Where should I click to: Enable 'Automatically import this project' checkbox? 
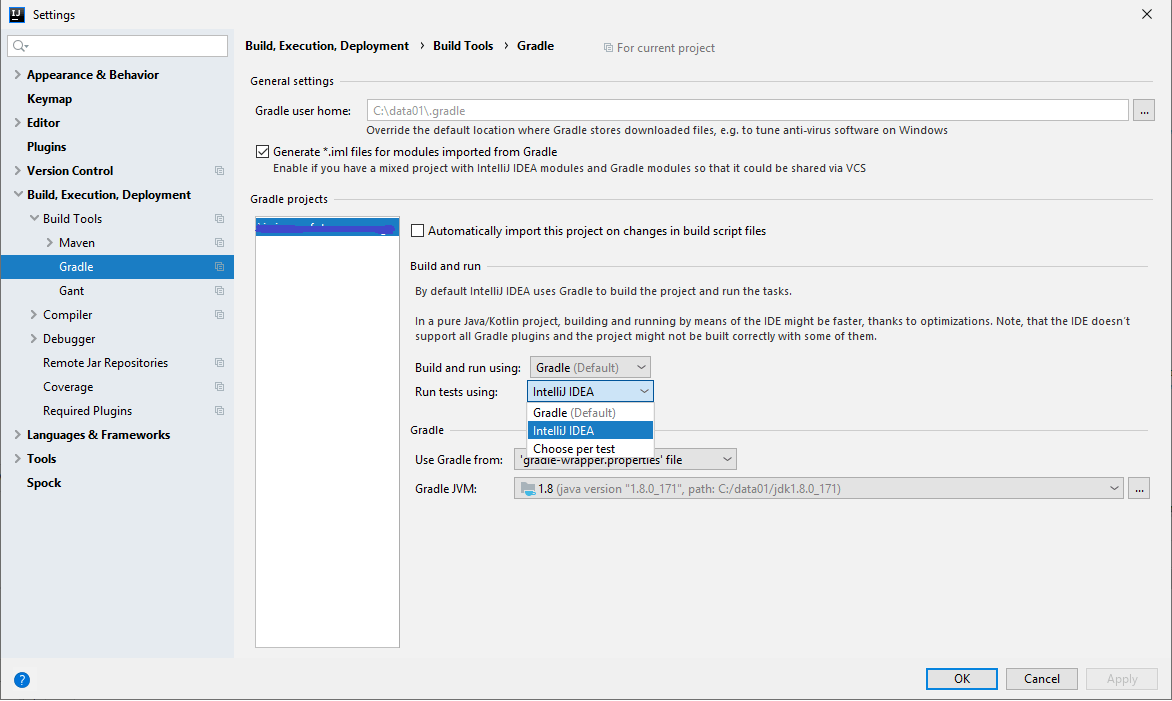pos(418,231)
